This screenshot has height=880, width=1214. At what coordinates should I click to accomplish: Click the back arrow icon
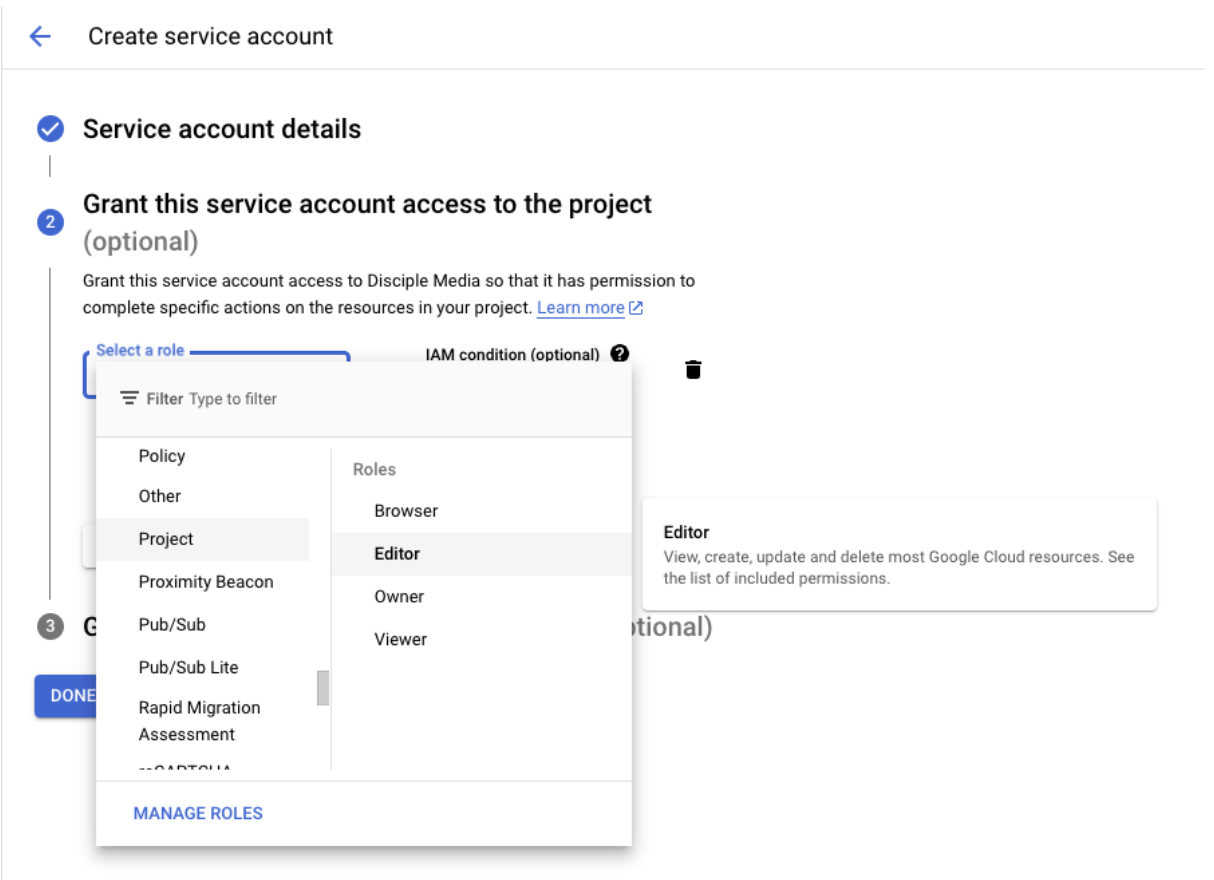click(x=40, y=37)
